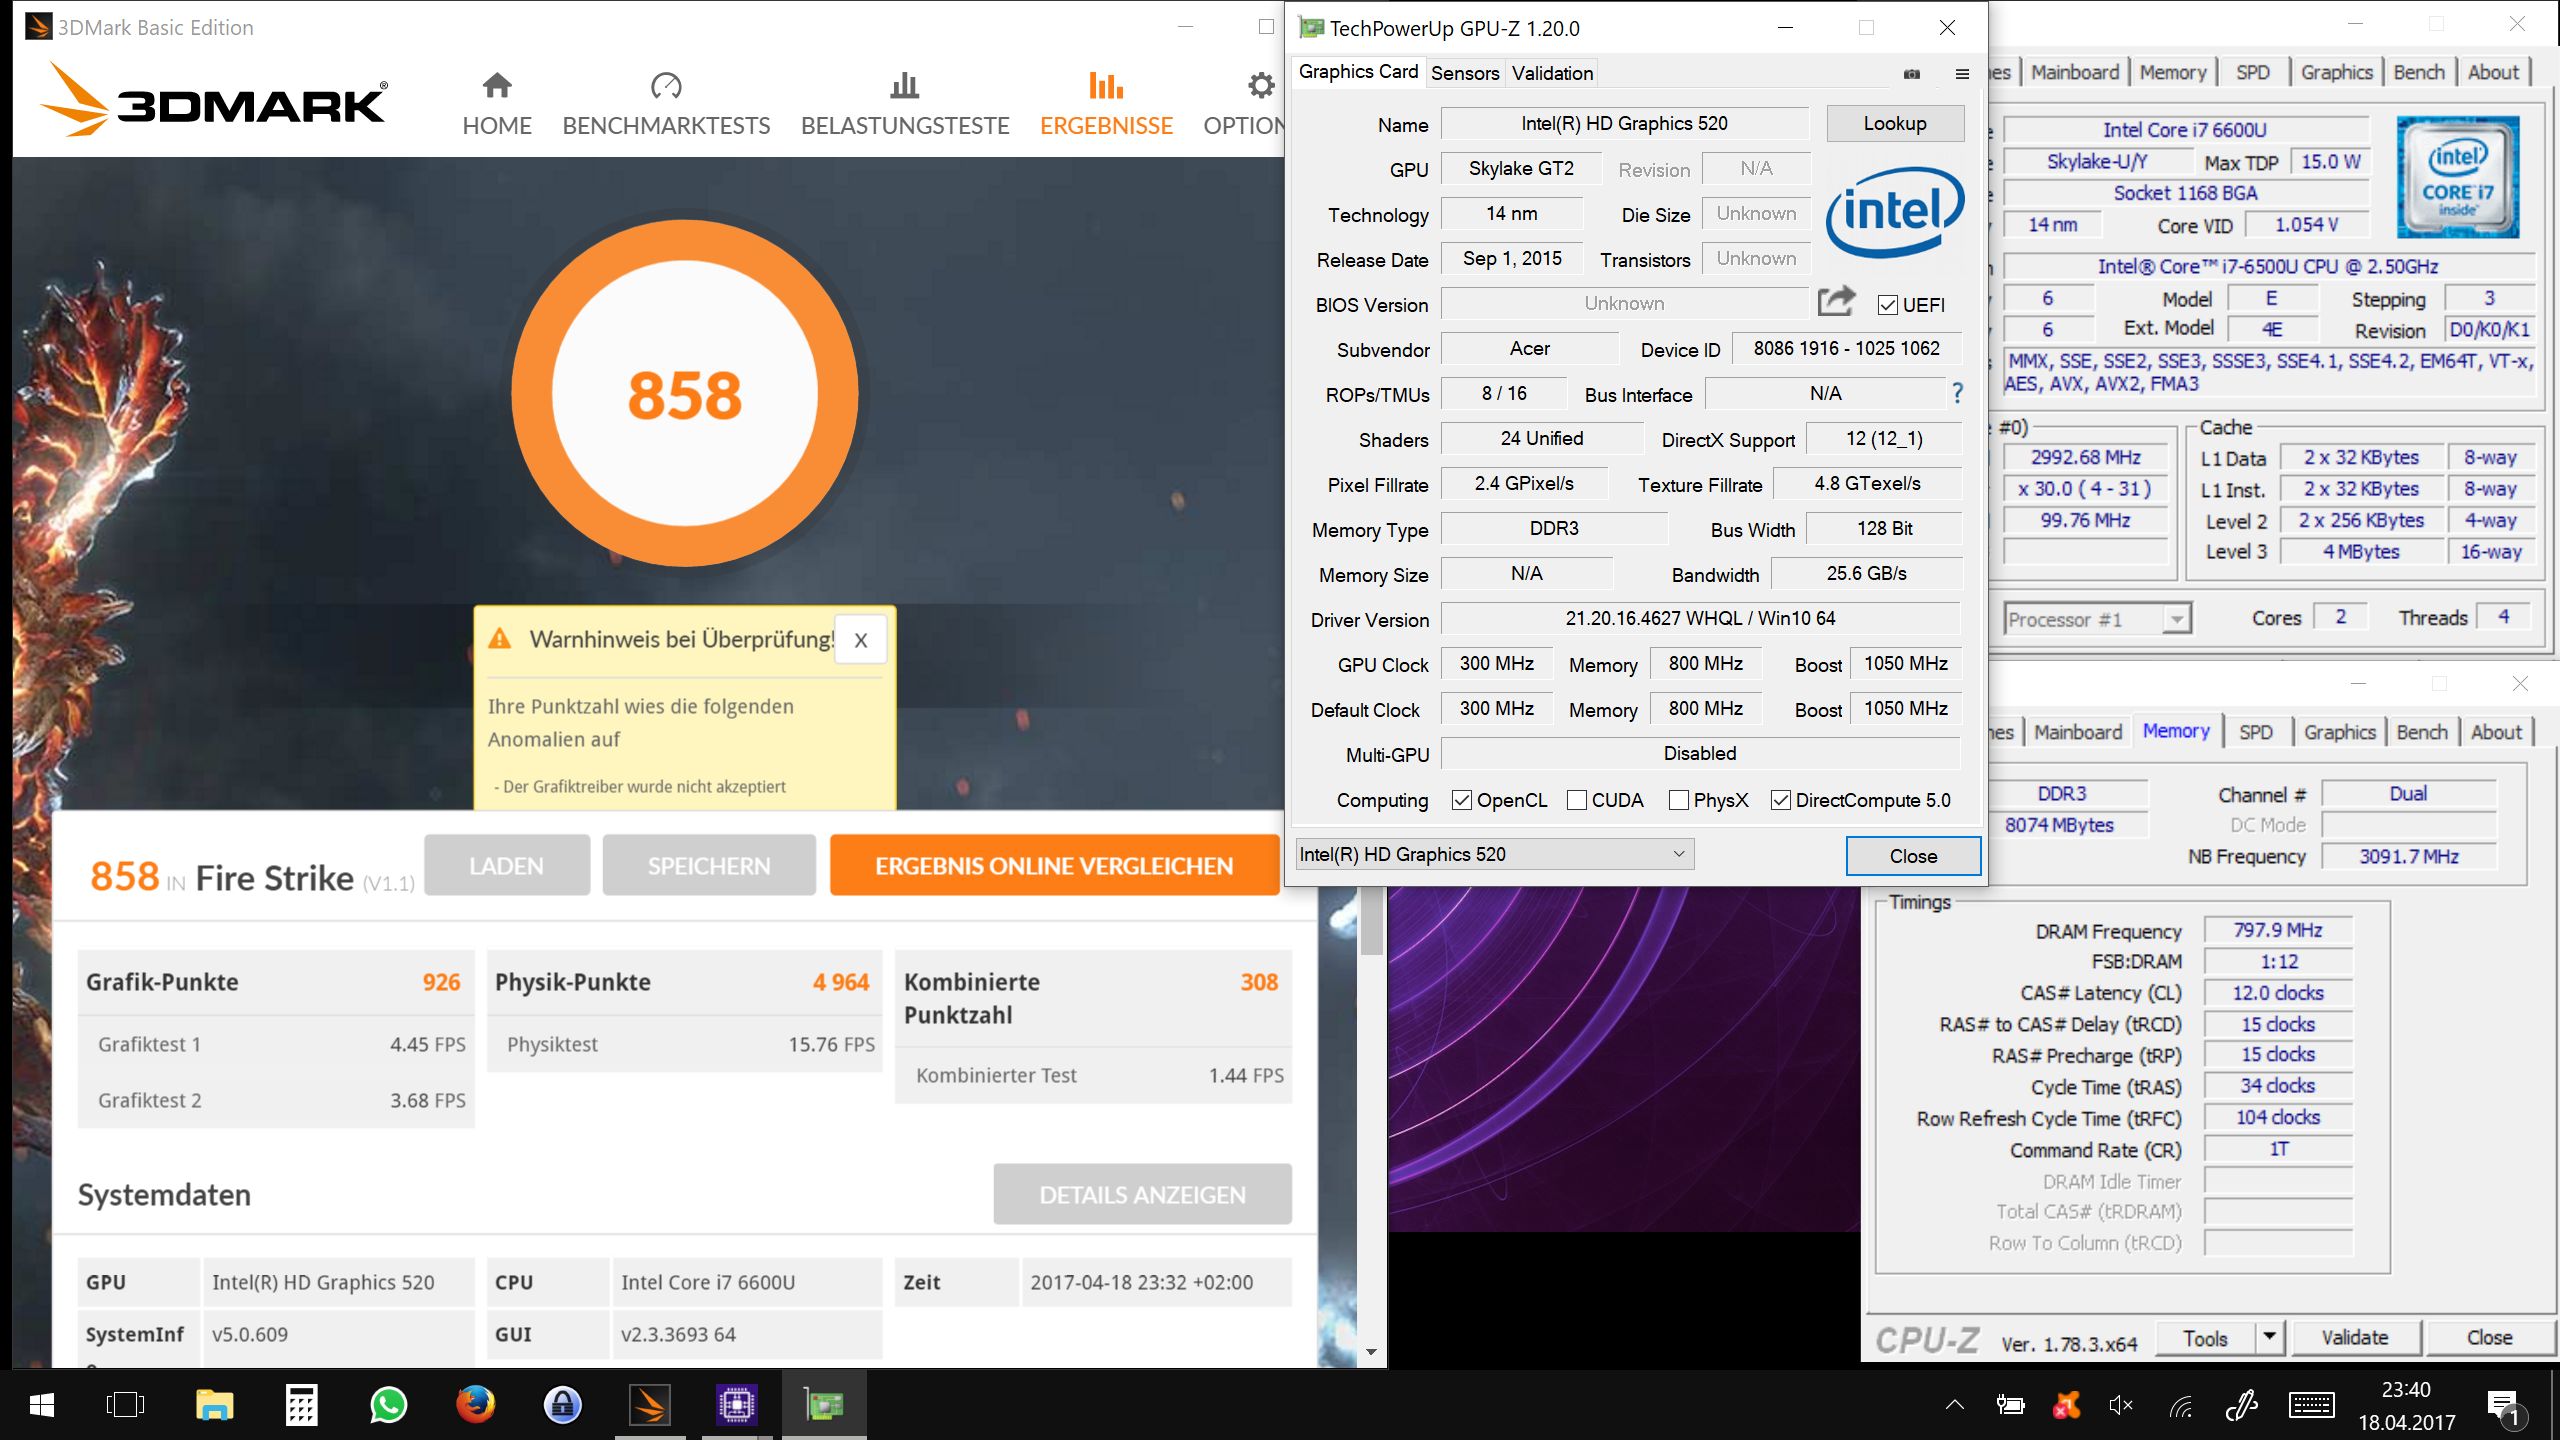This screenshot has height=1440, width=2560.
Task: Open Action Center notifications icon
Action: (x=2504, y=1406)
